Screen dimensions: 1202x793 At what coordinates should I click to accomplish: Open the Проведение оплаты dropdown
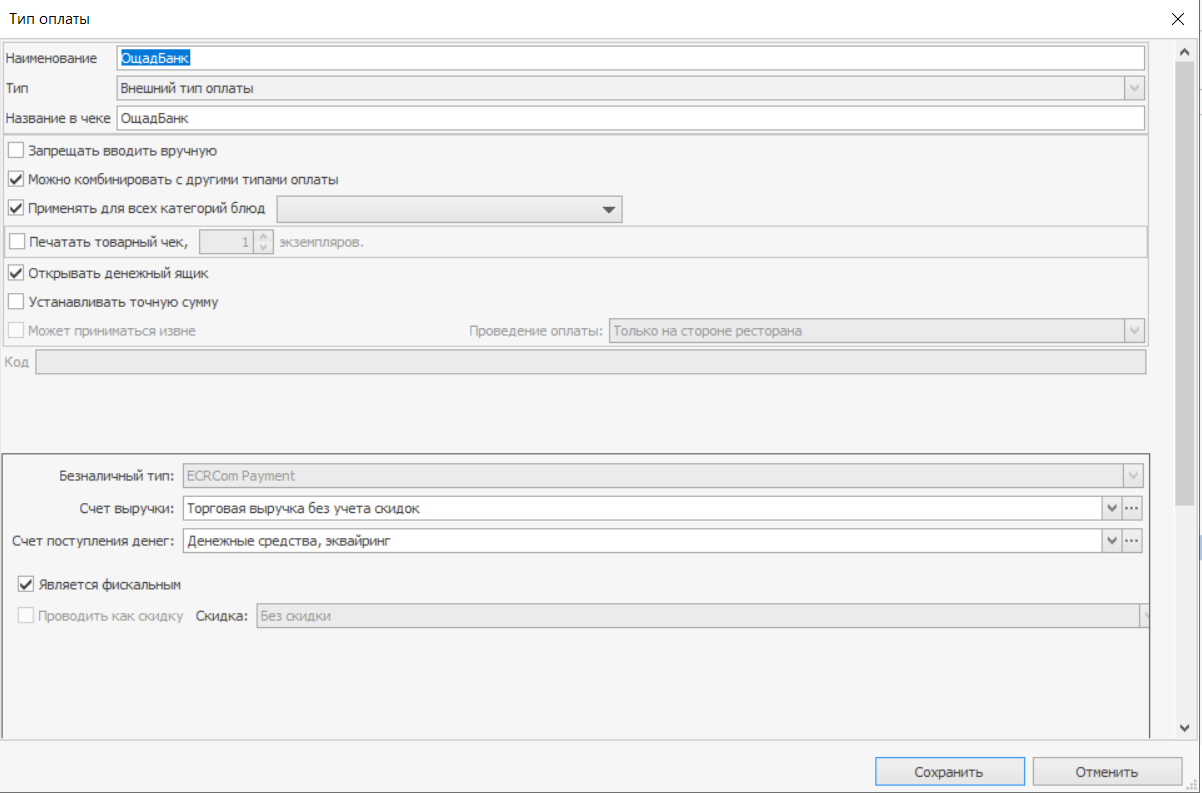point(1134,330)
